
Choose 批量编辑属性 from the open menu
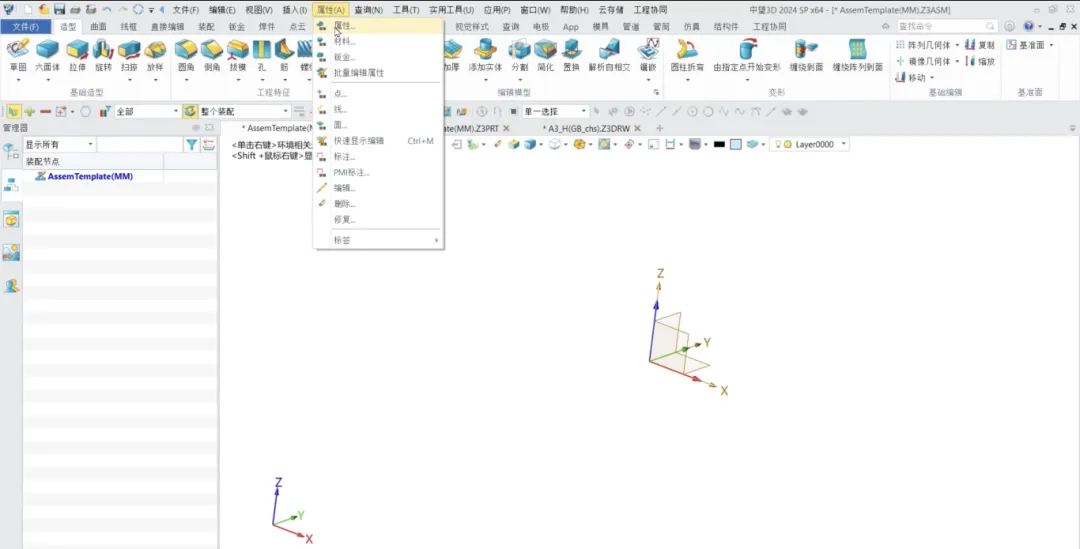[358, 73]
